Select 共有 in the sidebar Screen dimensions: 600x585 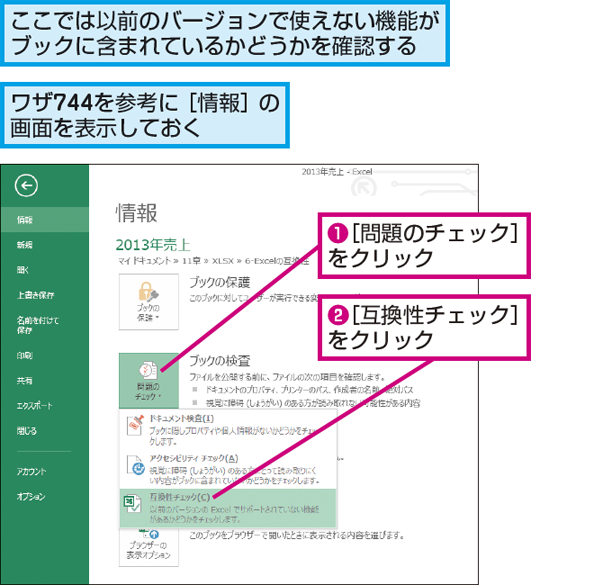tap(24, 380)
